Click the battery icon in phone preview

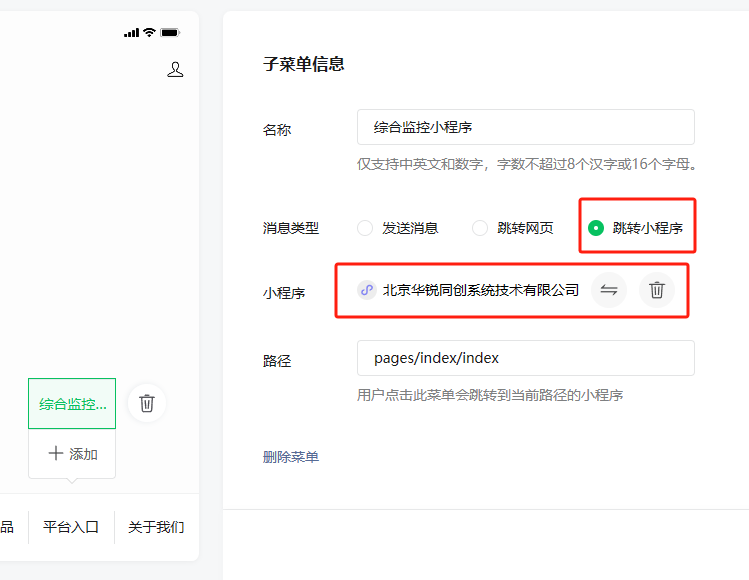(x=170, y=32)
